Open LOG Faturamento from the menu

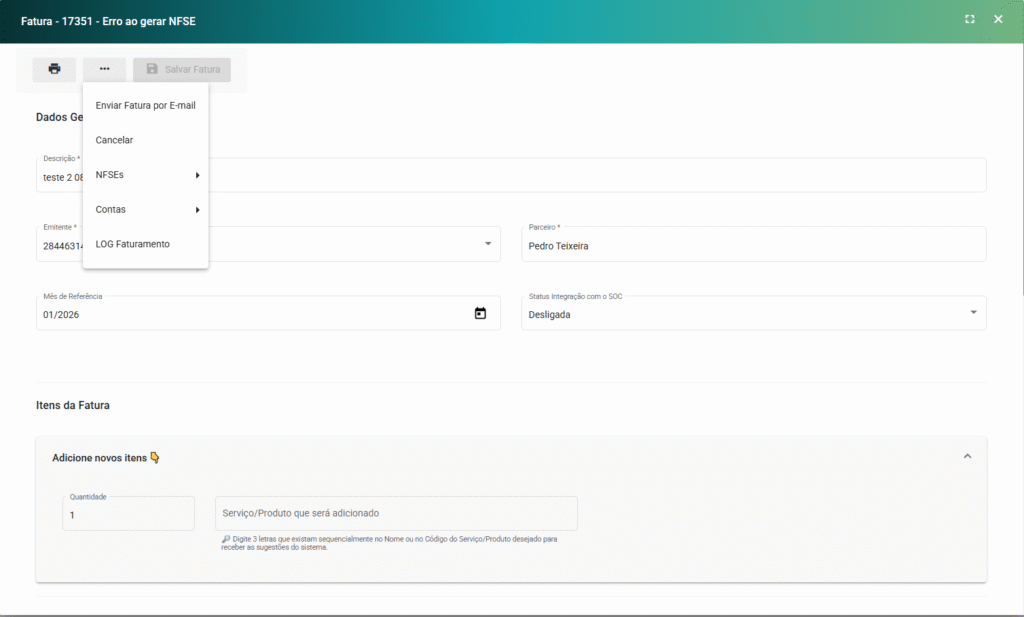(132, 244)
